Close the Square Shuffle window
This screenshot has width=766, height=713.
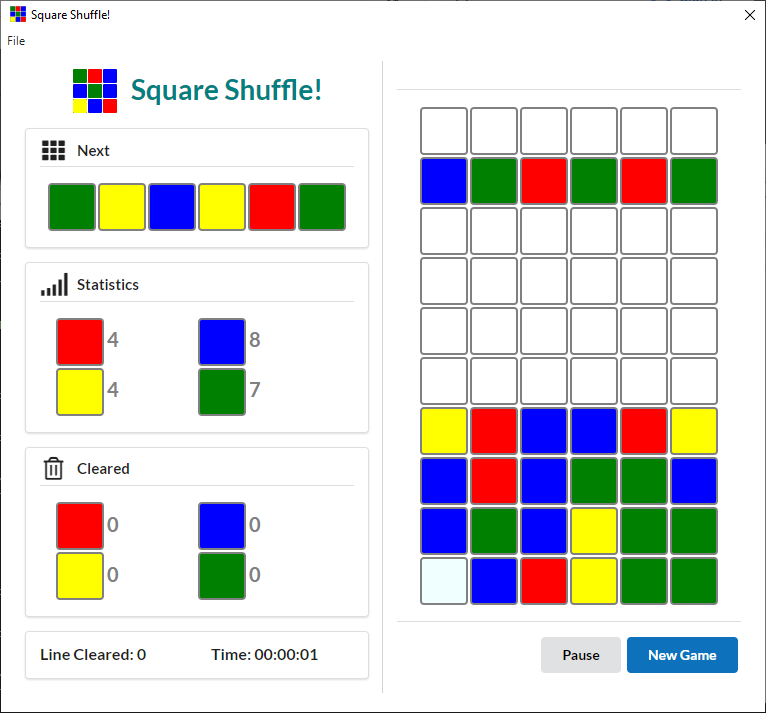point(749,15)
